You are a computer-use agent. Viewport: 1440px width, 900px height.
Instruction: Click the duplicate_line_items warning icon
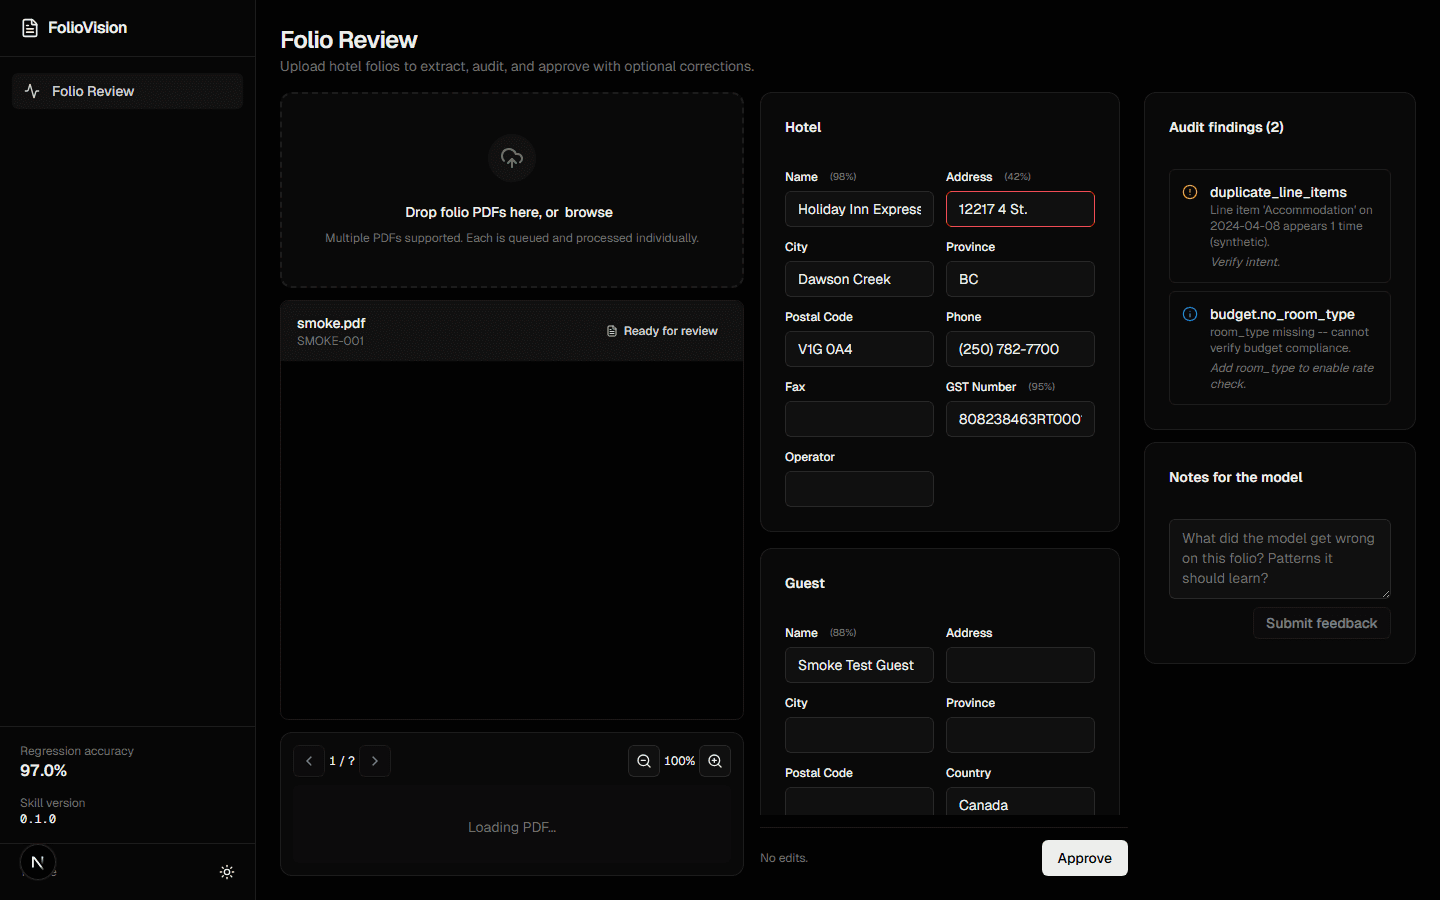(1190, 192)
